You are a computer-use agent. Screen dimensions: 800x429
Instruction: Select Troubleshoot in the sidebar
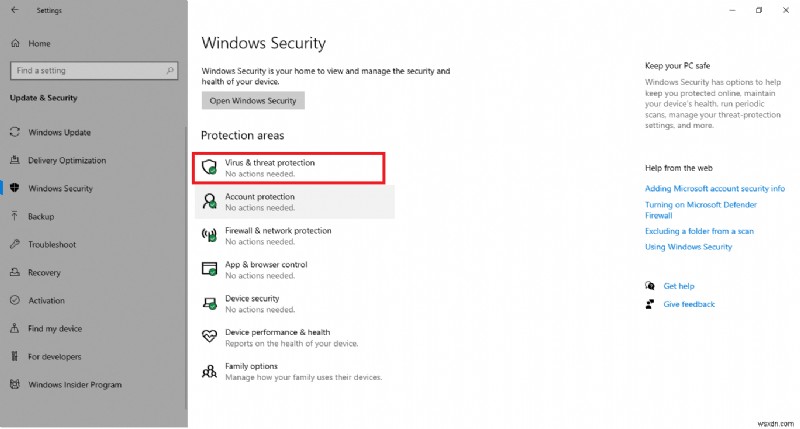pos(52,244)
